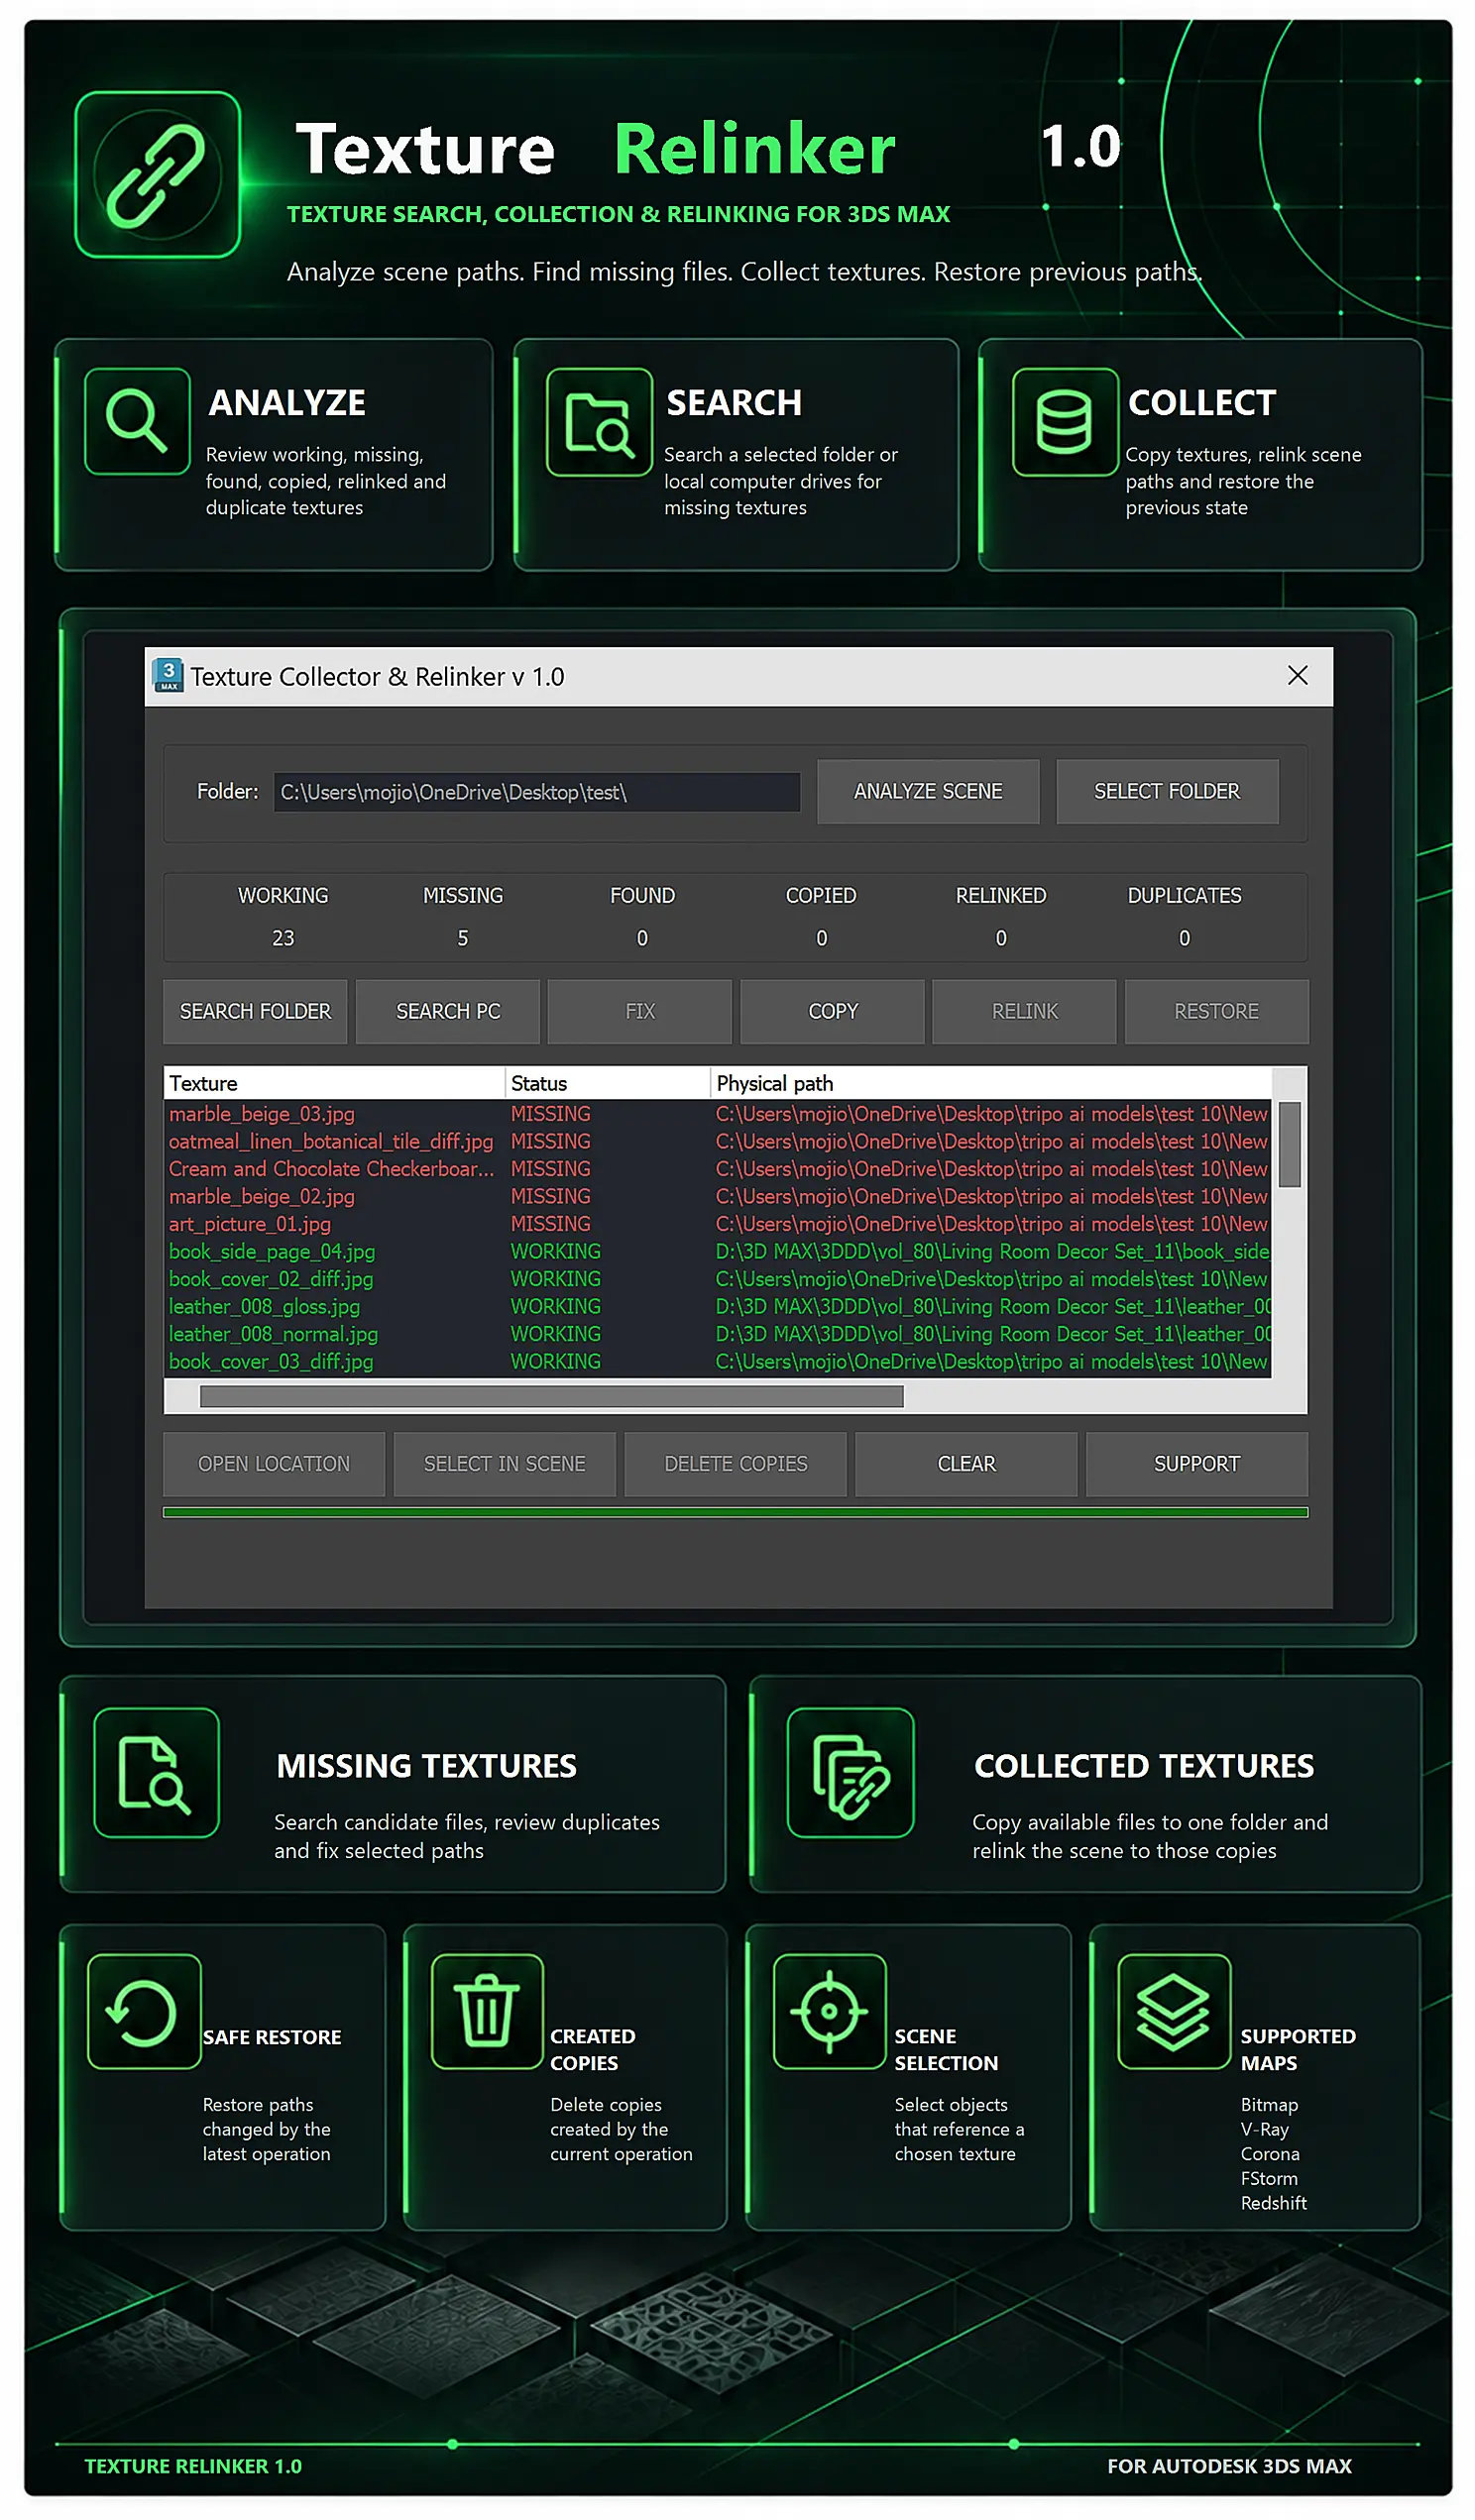
Task: Select the art_picture_01.jpg missing texture row
Action: 718,1224
